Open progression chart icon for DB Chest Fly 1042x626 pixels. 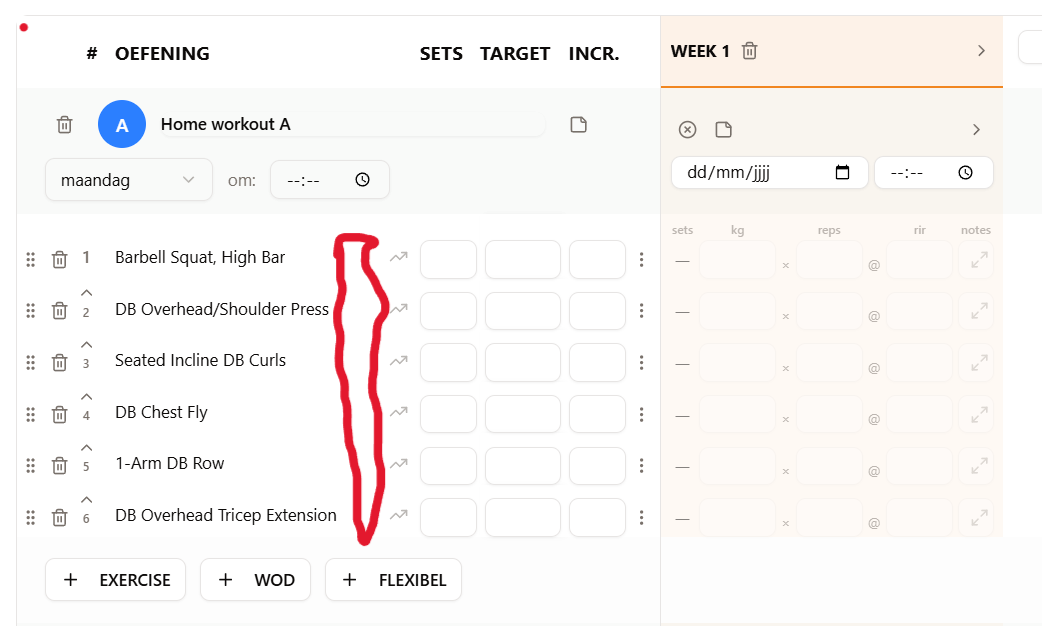click(399, 412)
